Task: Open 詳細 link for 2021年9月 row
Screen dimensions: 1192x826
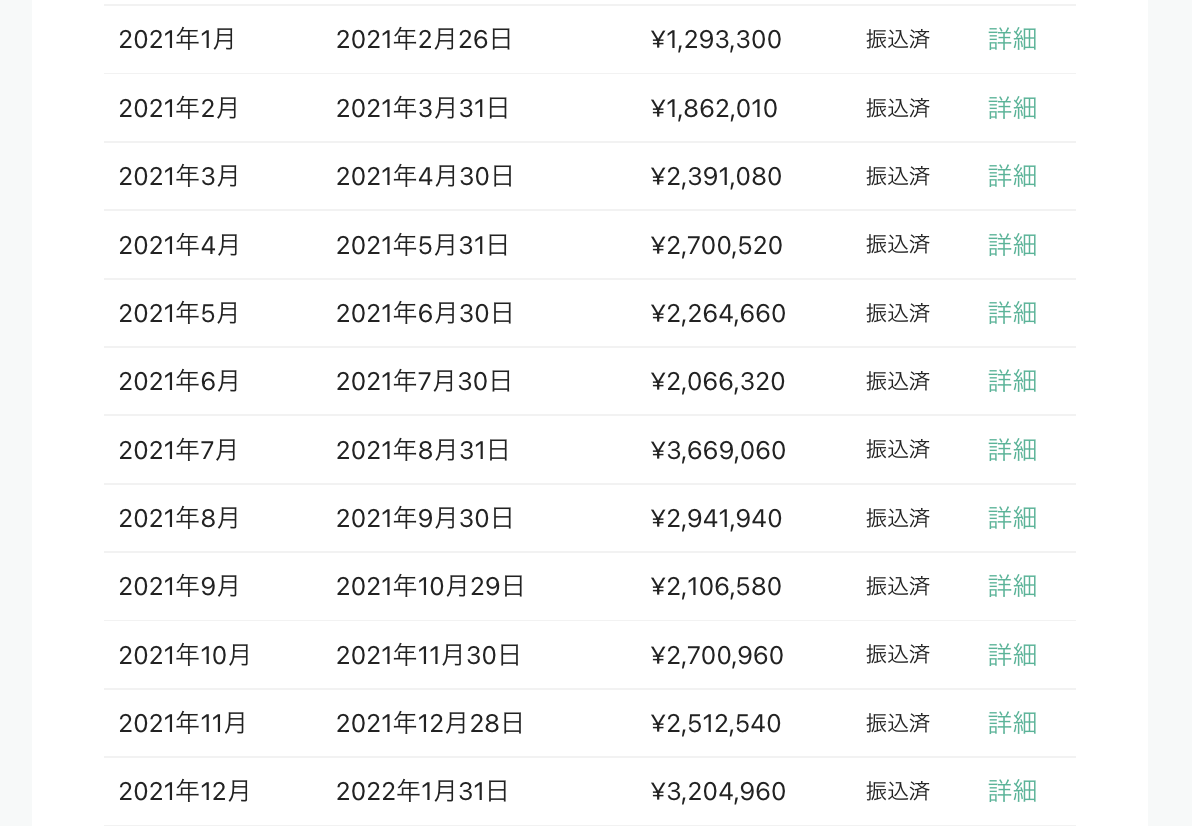Action: [1012, 586]
